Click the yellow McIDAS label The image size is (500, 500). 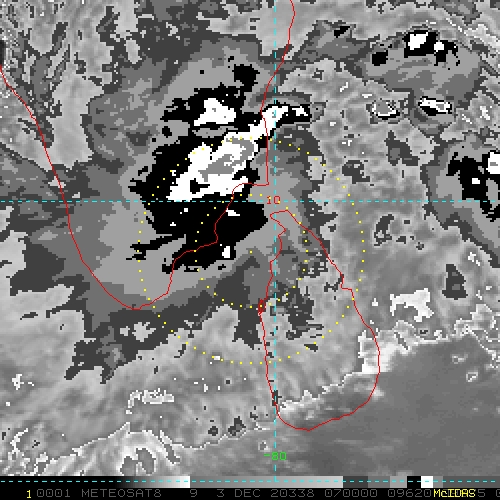[454, 493]
